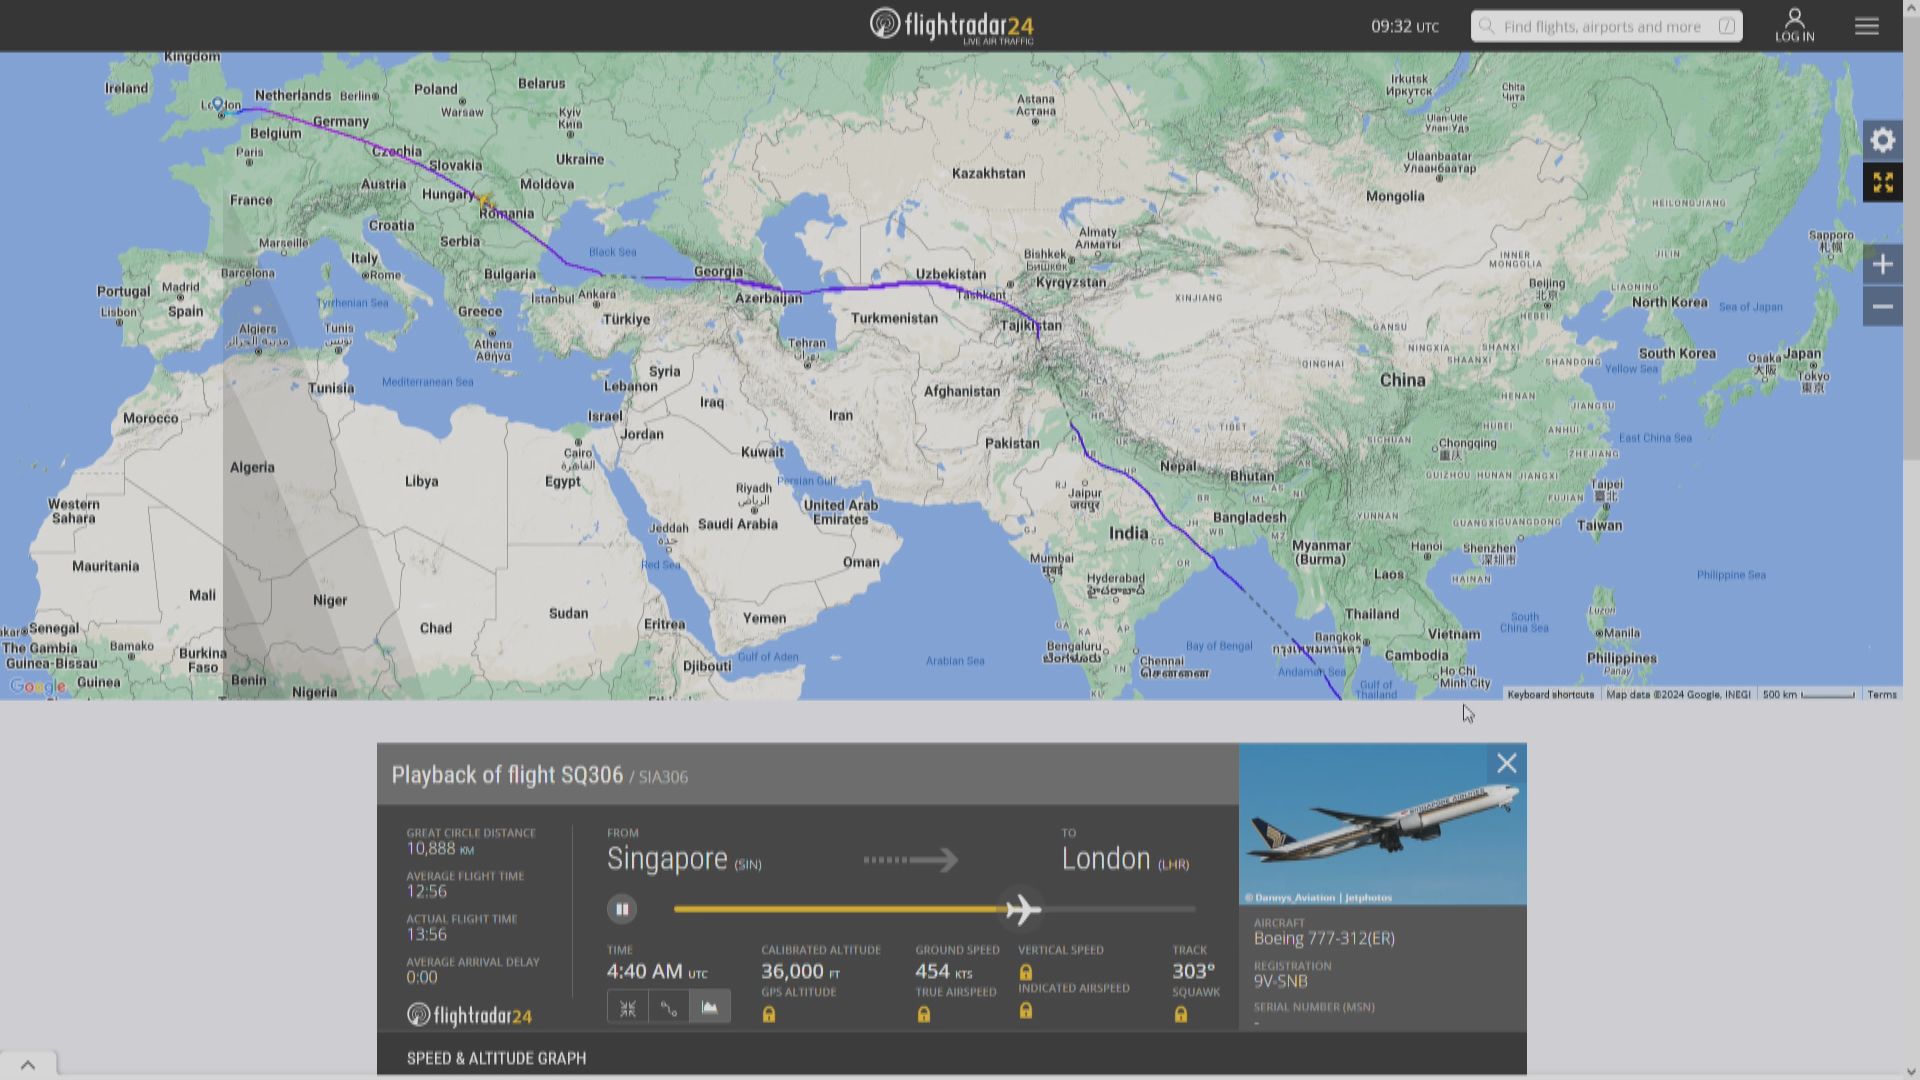This screenshot has width=1920, height=1080.
Task: Open the hamburger main menu
Action: pyautogui.click(x=1867, y=26)
